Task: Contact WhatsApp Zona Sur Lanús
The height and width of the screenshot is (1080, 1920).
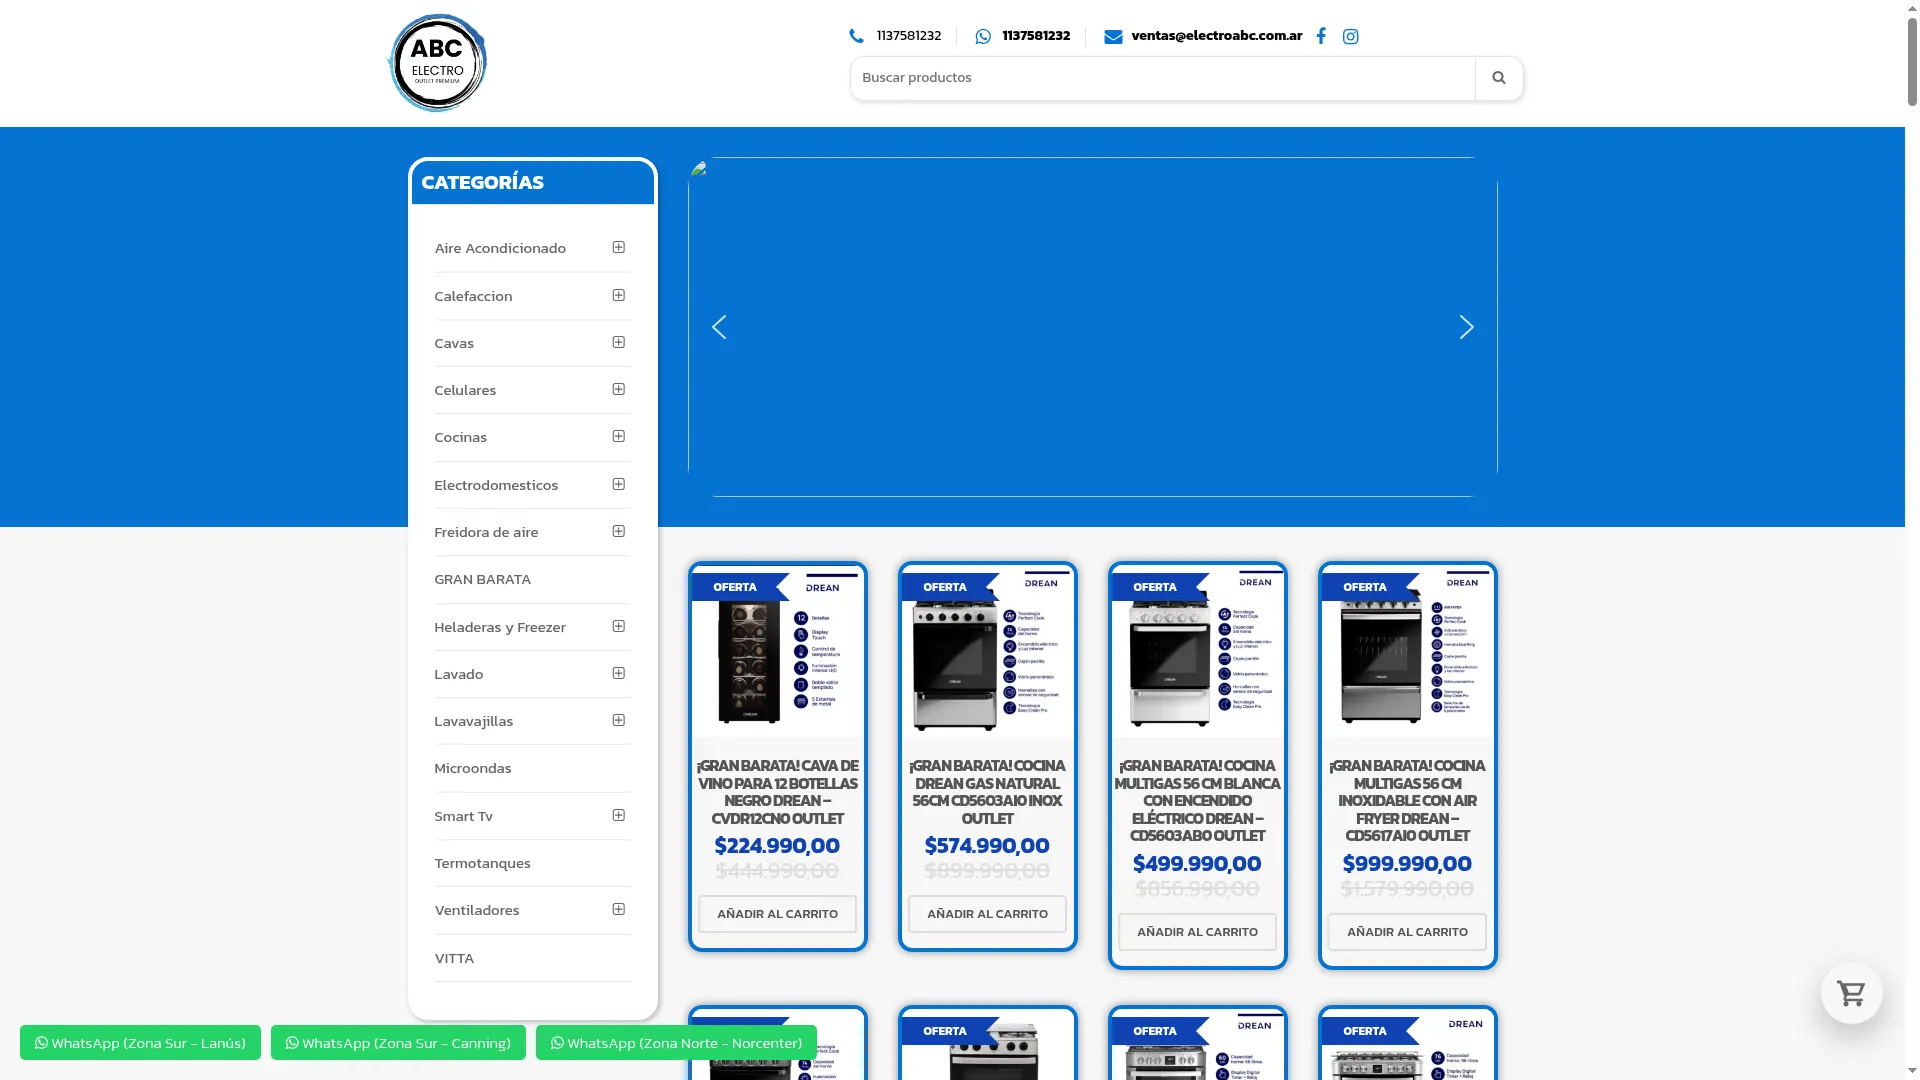Action: 140,1043
